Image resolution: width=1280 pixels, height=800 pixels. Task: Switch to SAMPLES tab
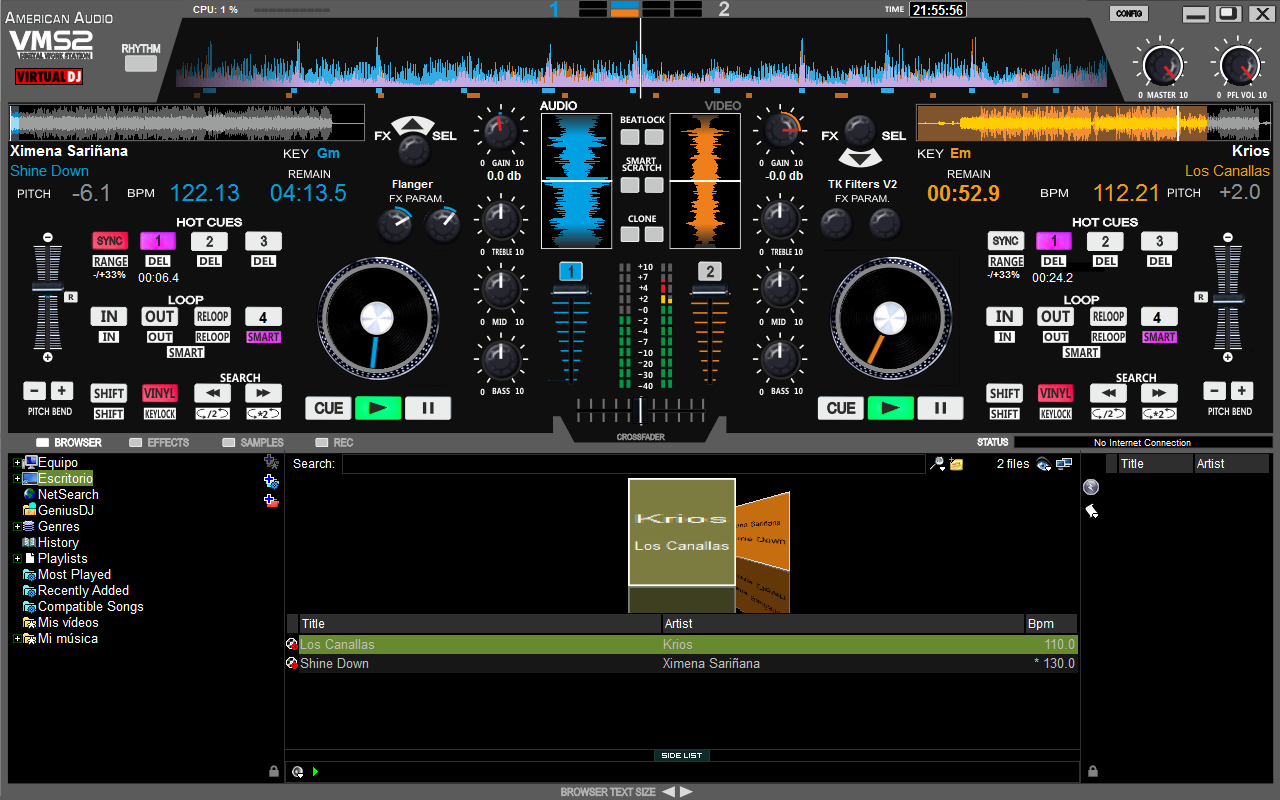coord(253,442)
